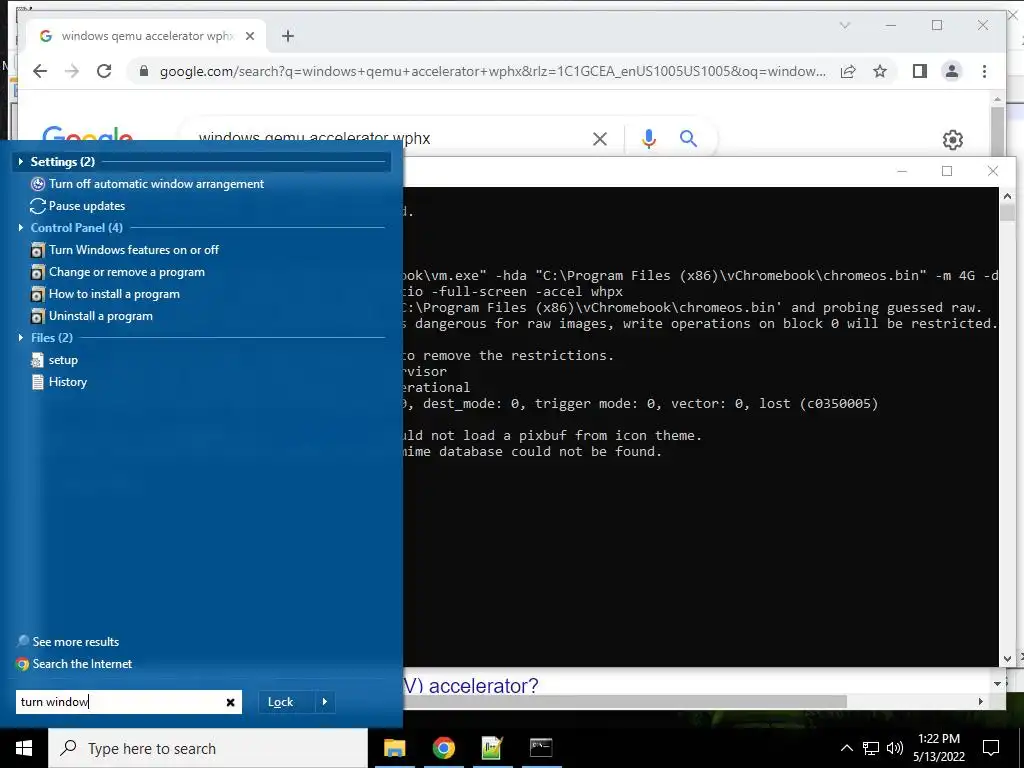Click the console window vertical scrollbar

pyautogui.click(x=1006, y=427)
